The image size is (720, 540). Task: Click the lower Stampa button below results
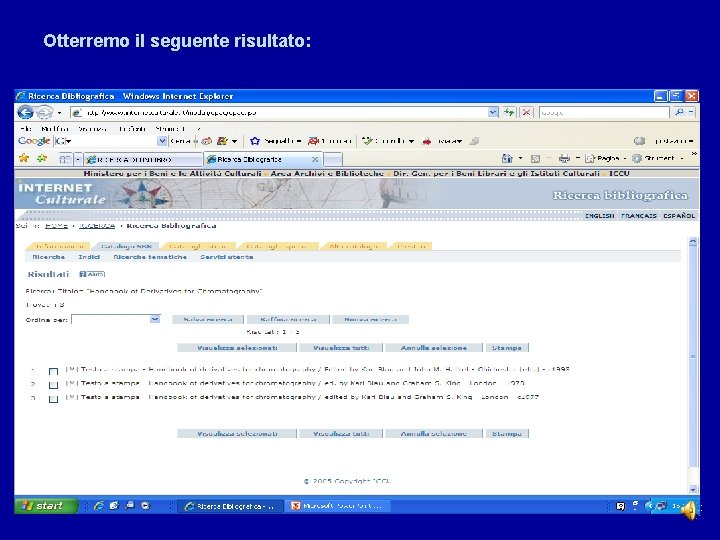[507, 433]
